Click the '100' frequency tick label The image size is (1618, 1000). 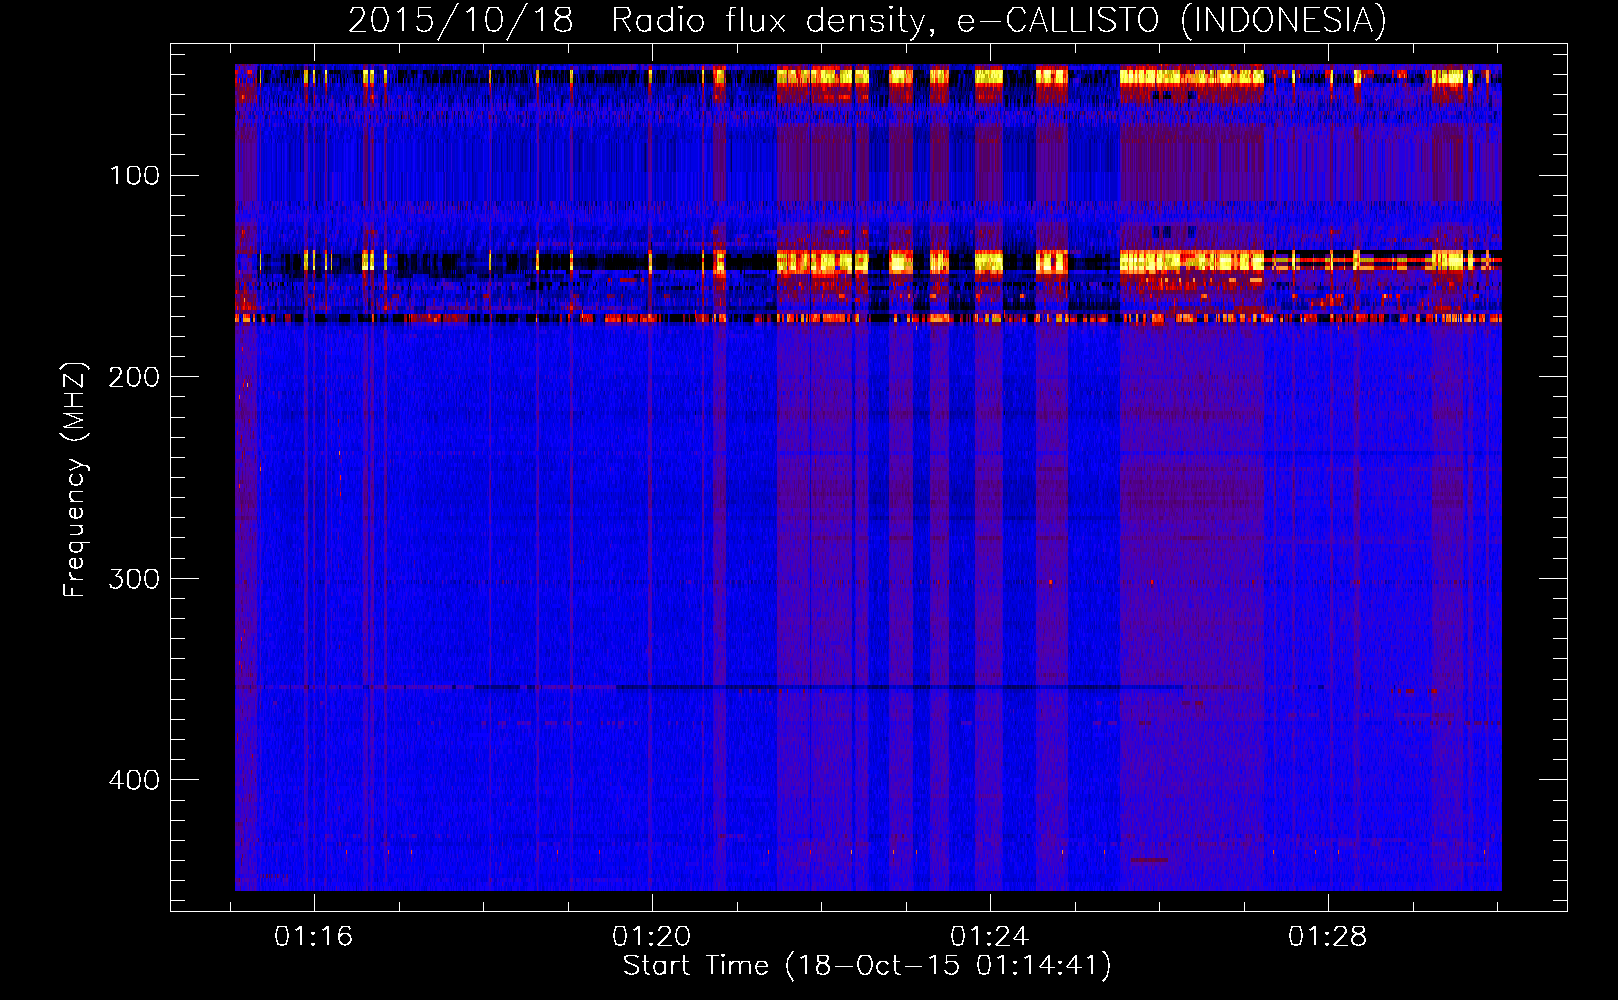[135, 176]
